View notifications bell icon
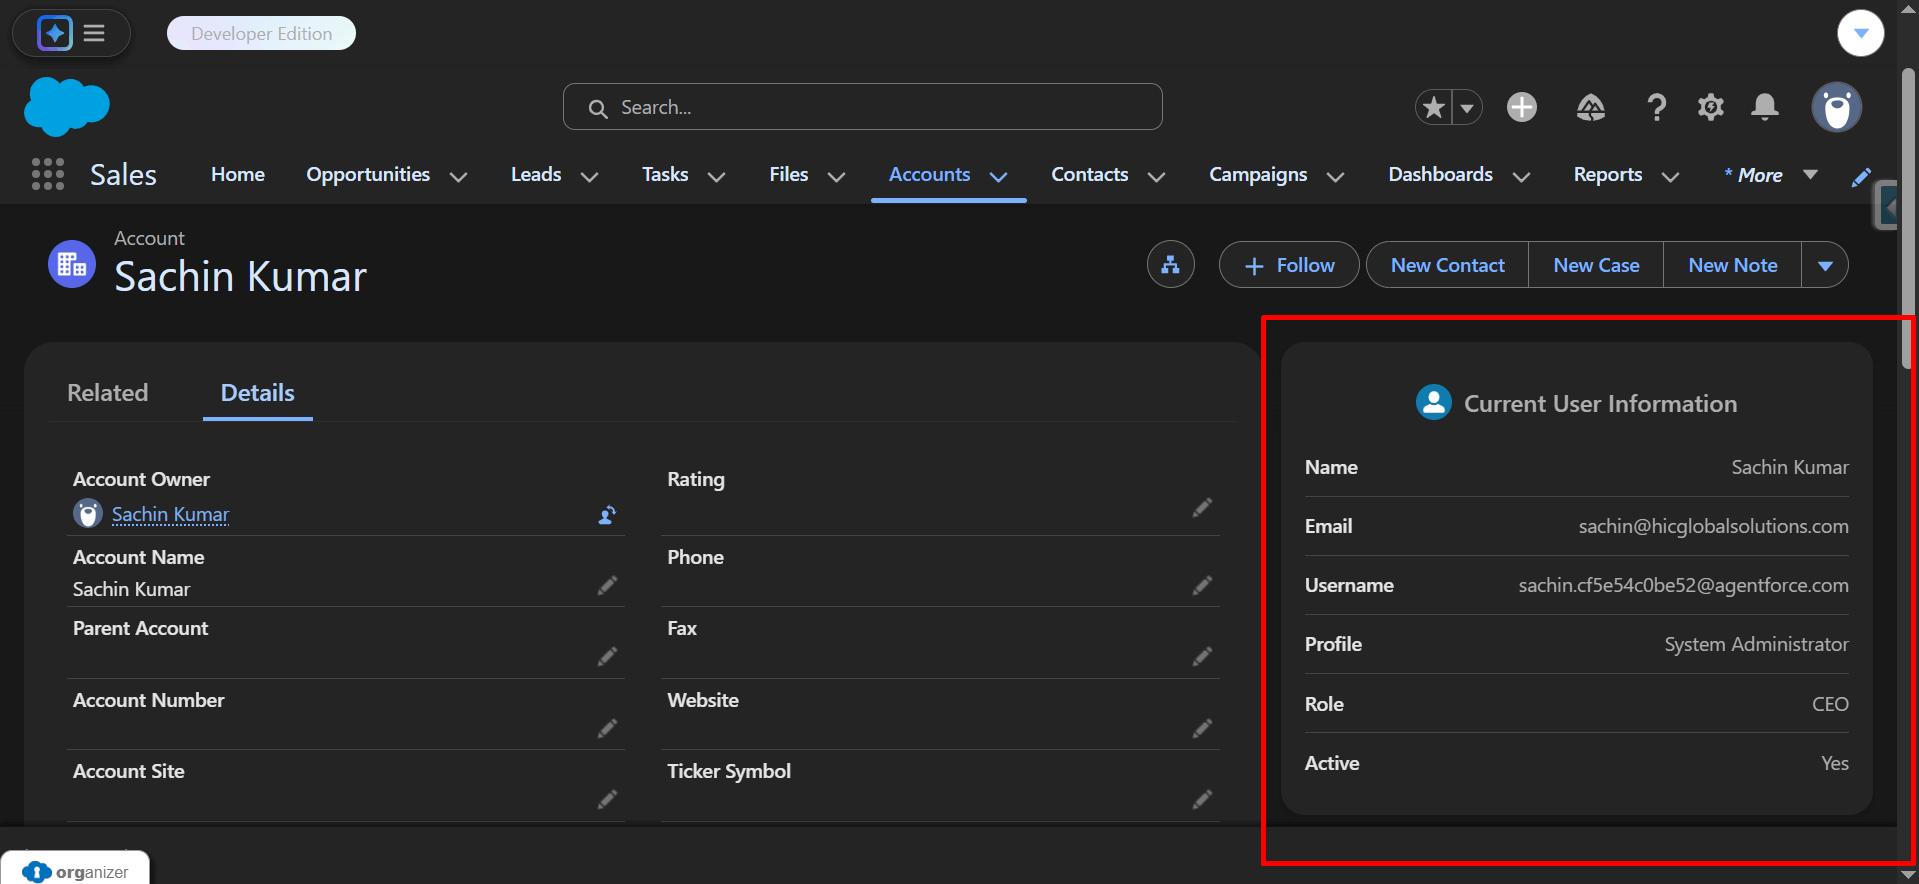The height and width of the screenshot is (884, 1919). pyautogui.click(x=1764, y=107)
